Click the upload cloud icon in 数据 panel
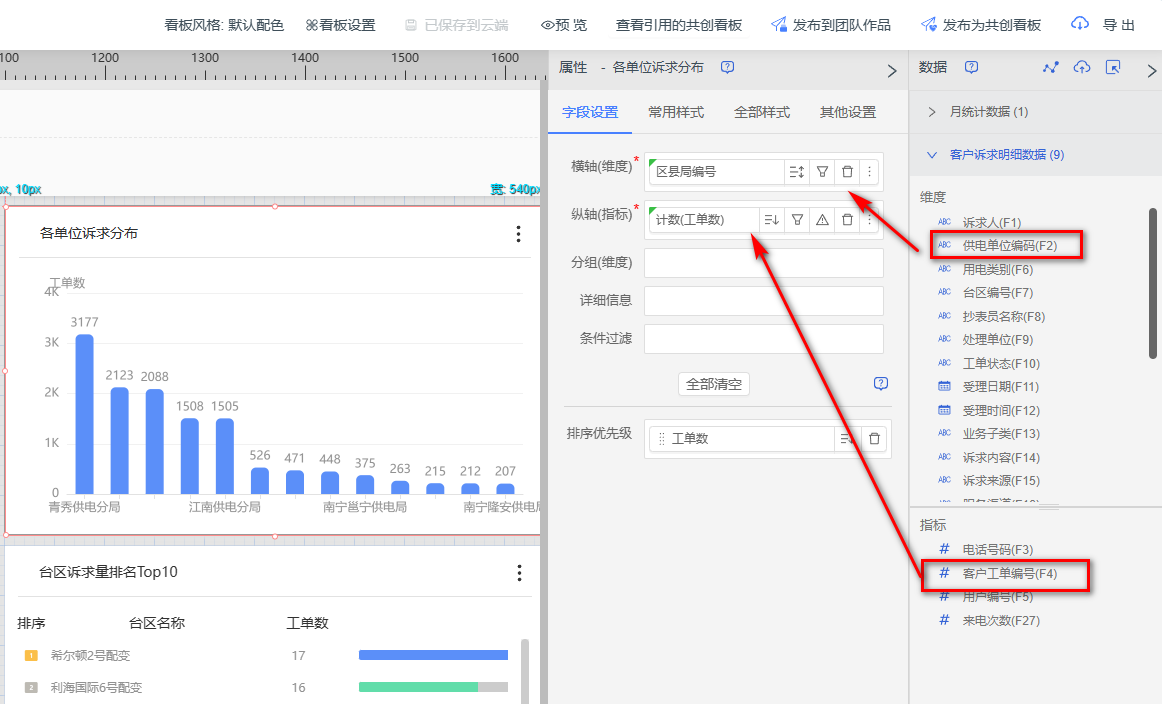 click(1081, 67)
